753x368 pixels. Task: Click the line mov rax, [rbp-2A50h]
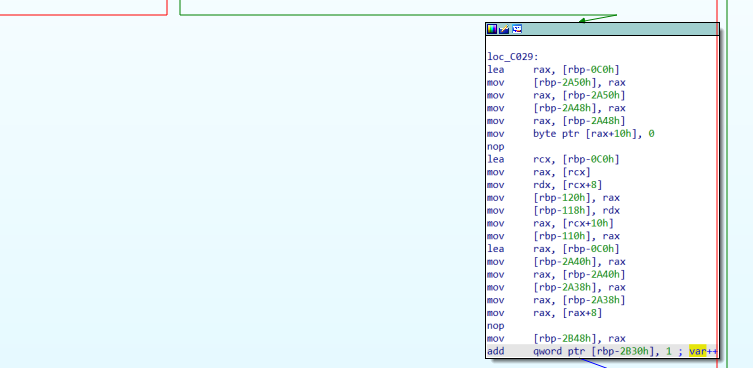pyautogui.click(x=556, y=95)
